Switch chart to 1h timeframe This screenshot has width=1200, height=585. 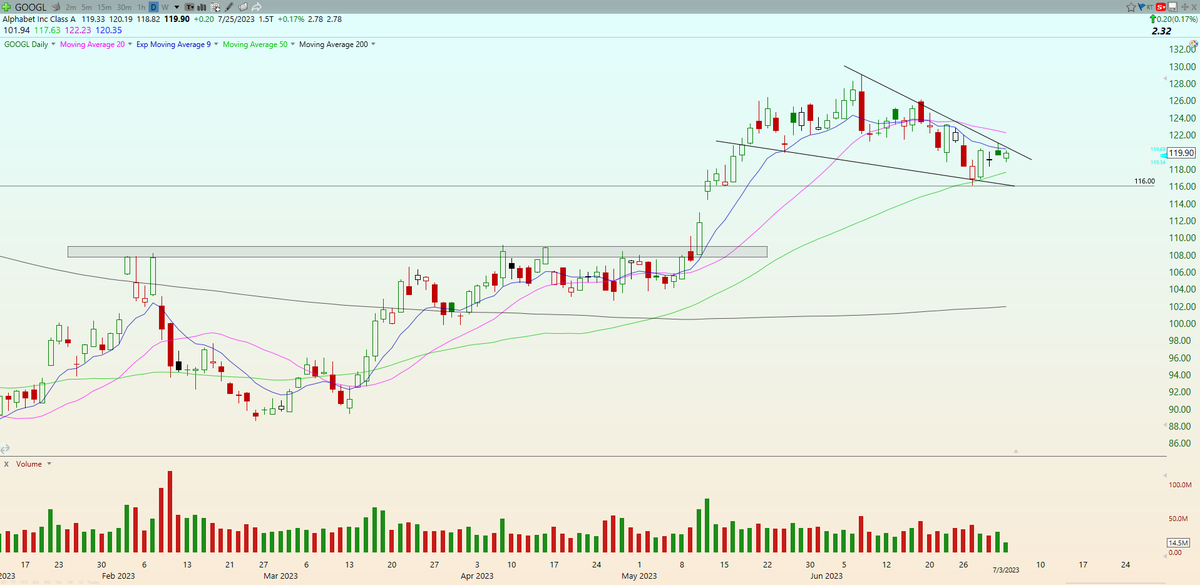point(141,7)
